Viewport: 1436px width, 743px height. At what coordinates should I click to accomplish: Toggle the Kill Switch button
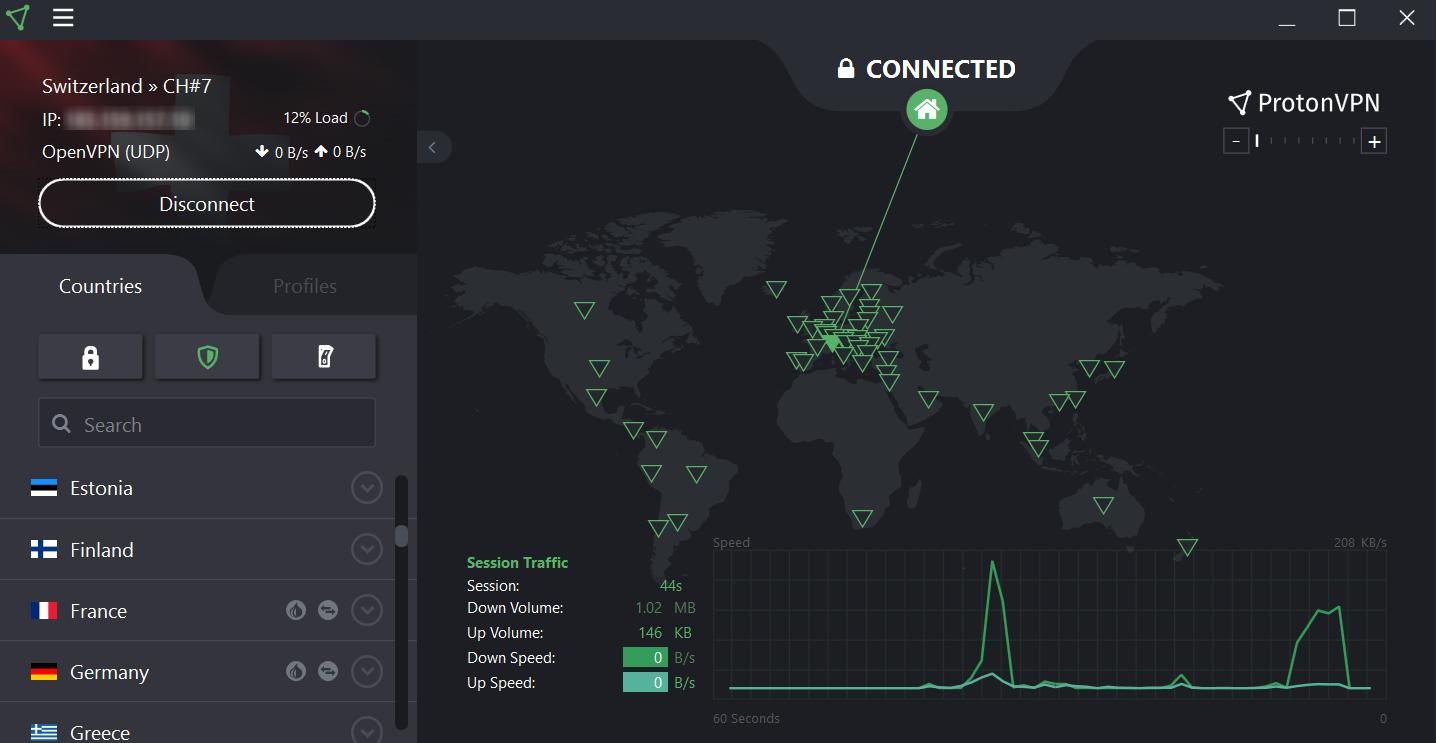coord(324,357)
